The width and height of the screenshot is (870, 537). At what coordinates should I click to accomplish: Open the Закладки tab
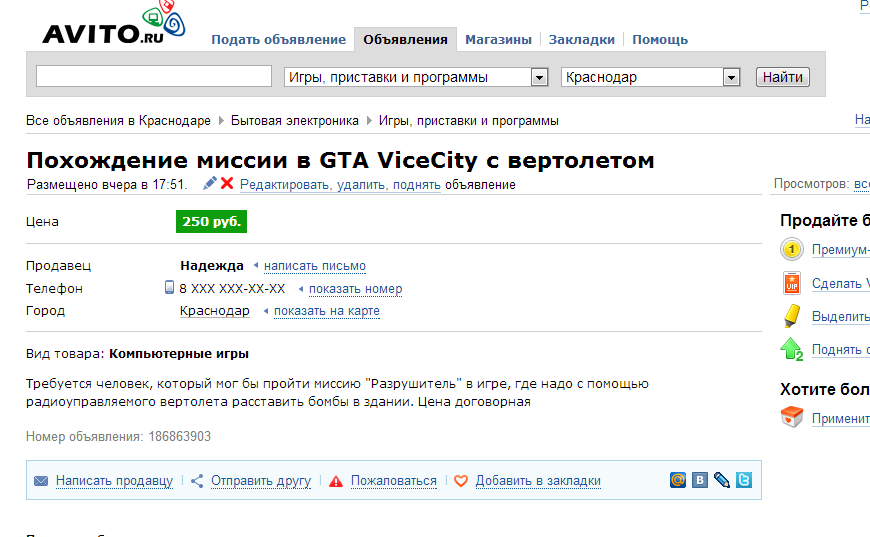[581, 40]
